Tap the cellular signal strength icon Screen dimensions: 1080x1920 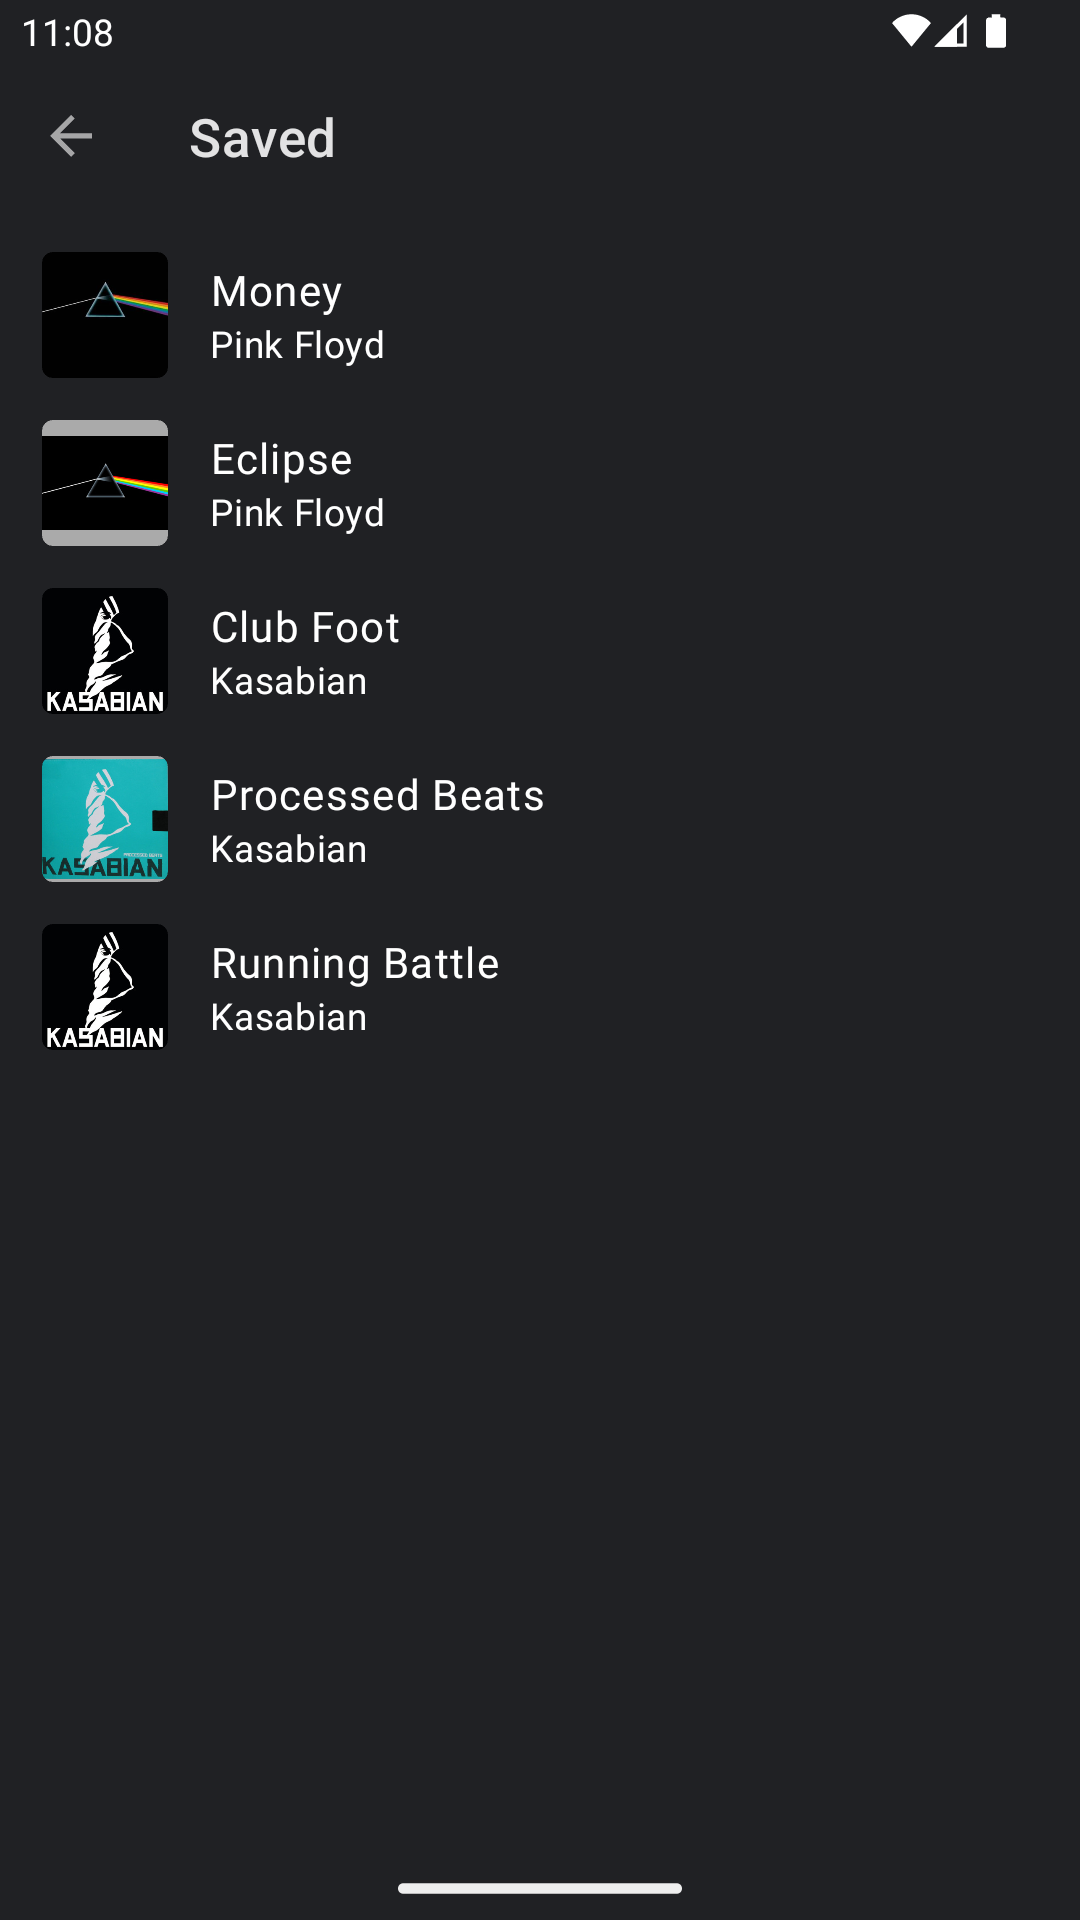[x=952, y=32]
